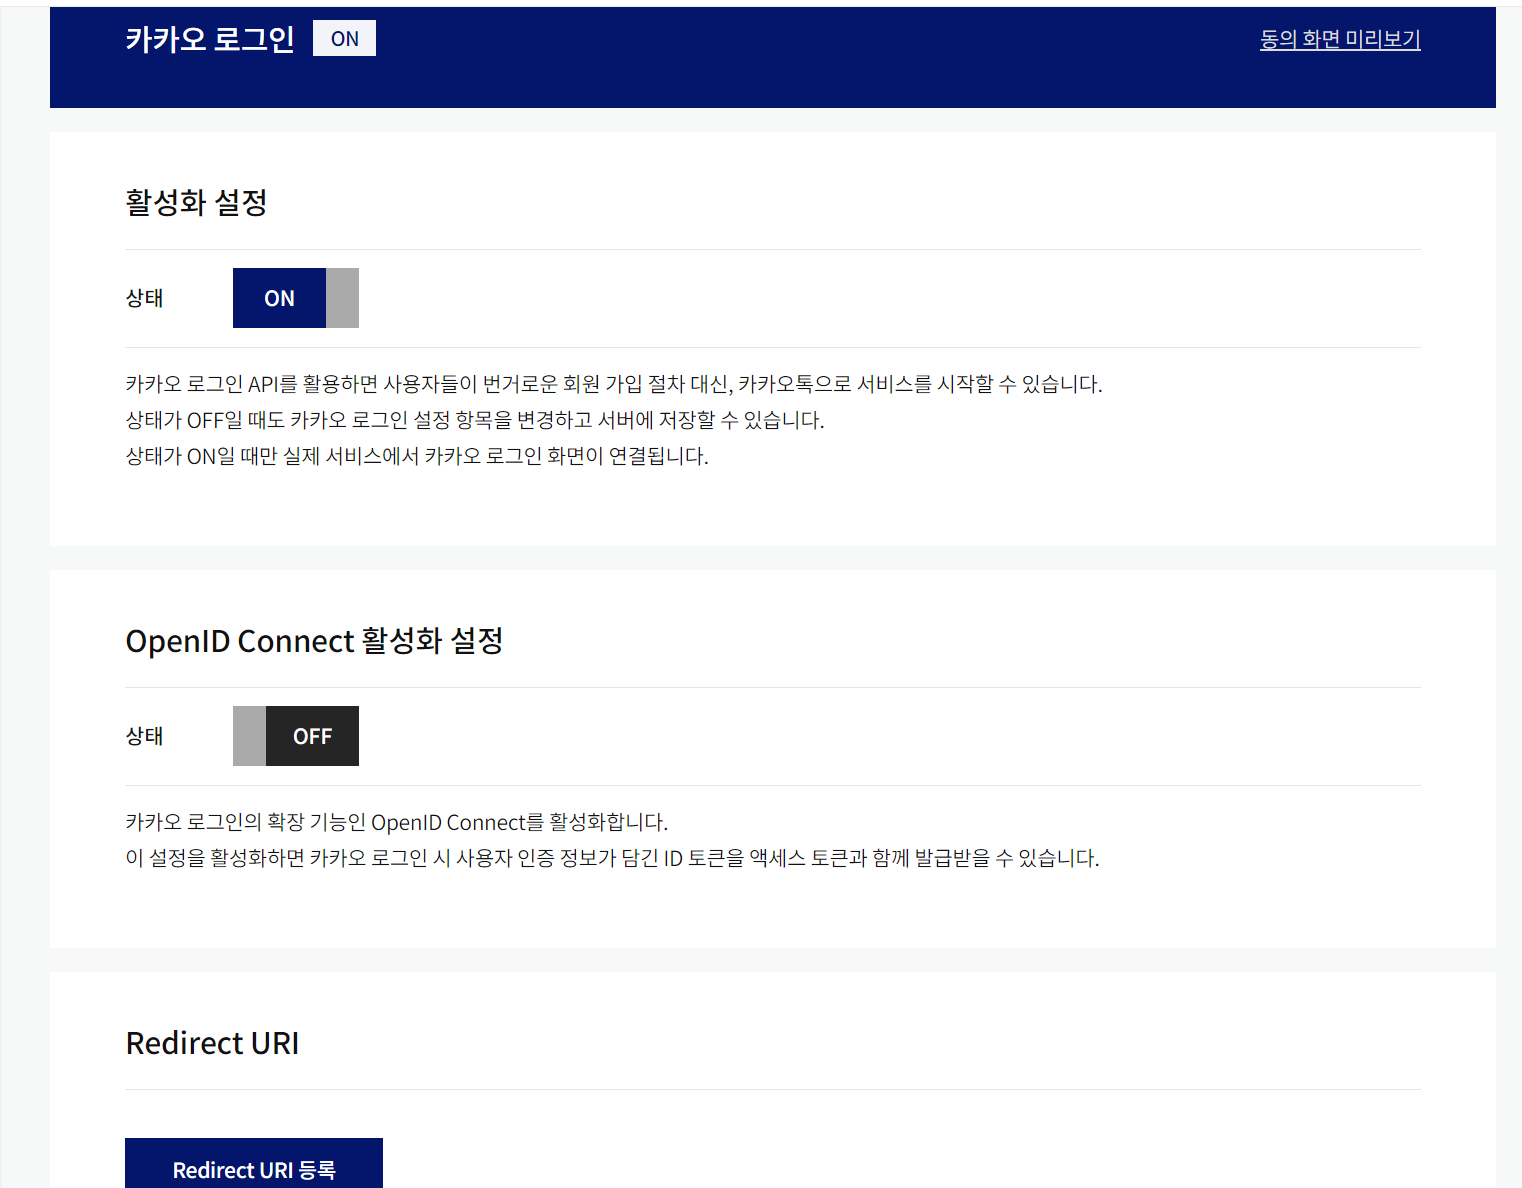Click the text starting 상태가 ON일 때만
The width and height of the screenshot is (1522, 1188).
[417, 456]
